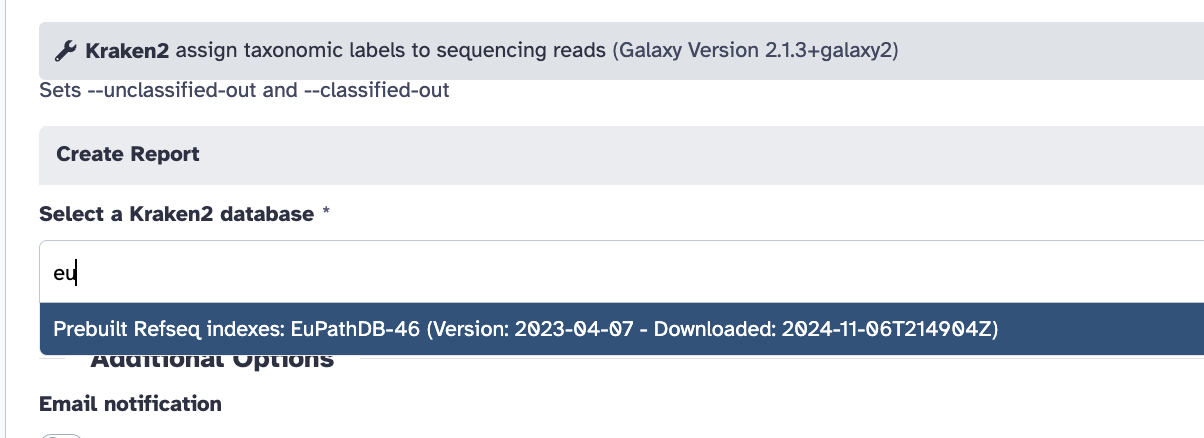Click the bold Kraken2 tool name
Viewport: 1204px width, 438px height.
tap(119, 50)
